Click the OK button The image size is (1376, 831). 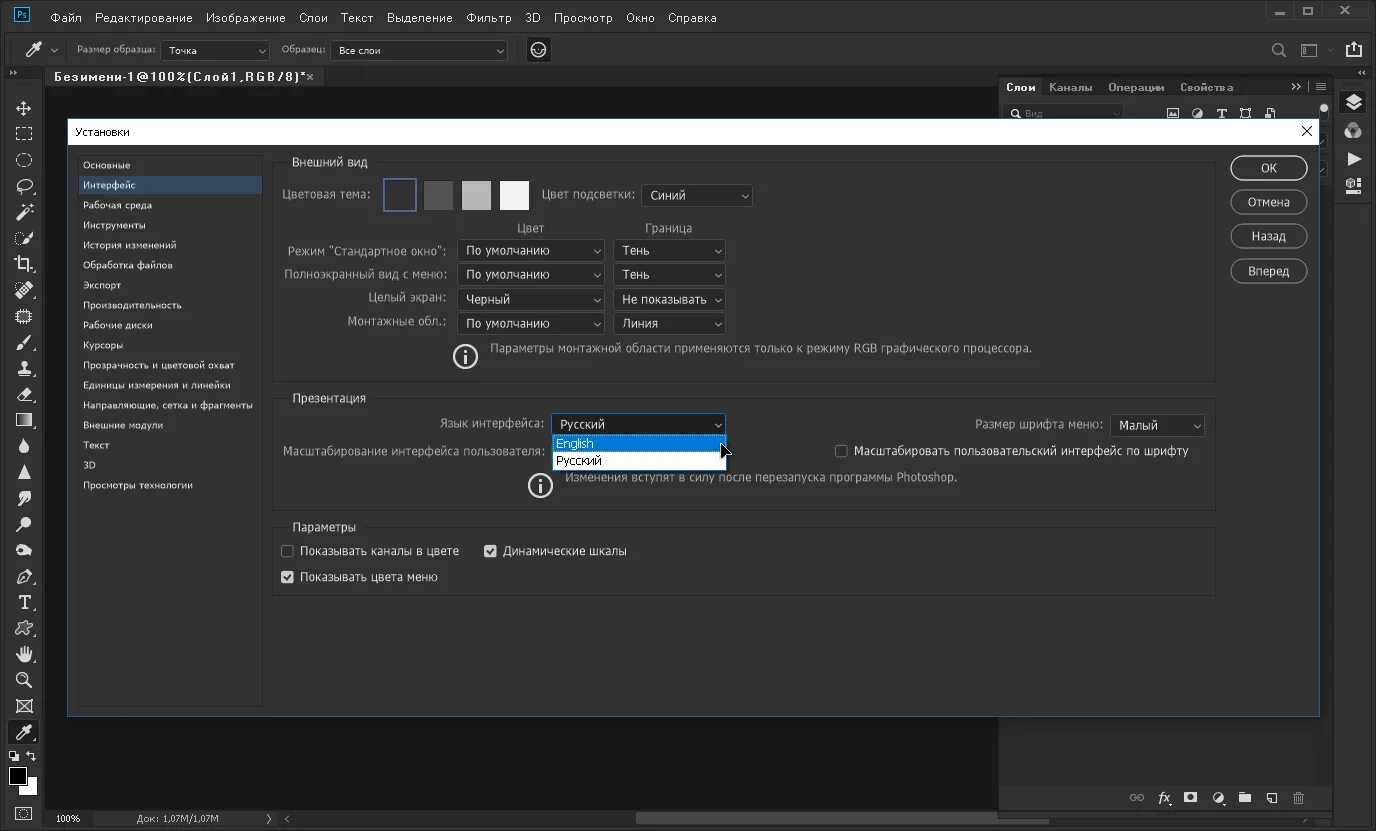click(x=1269, y=168)
